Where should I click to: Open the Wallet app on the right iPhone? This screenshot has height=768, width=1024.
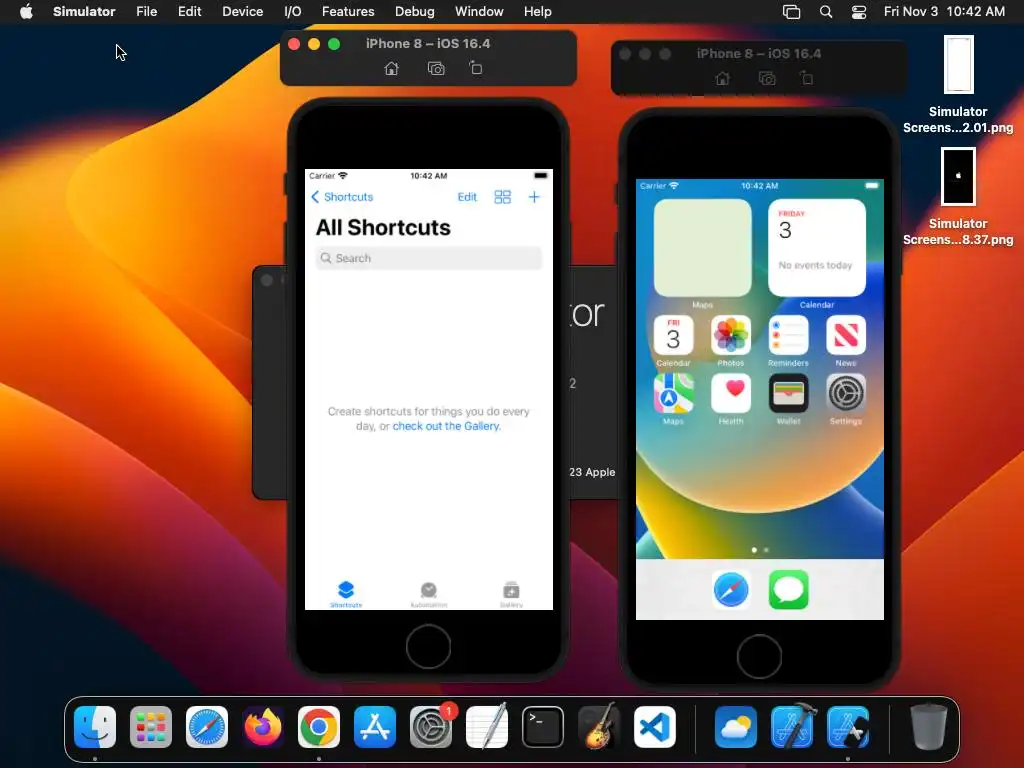(788, 394)
